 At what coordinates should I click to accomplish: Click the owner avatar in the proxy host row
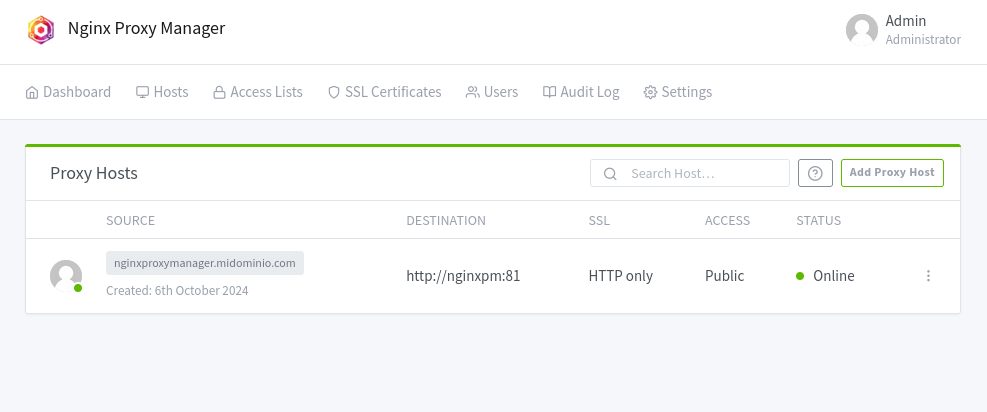66,276
